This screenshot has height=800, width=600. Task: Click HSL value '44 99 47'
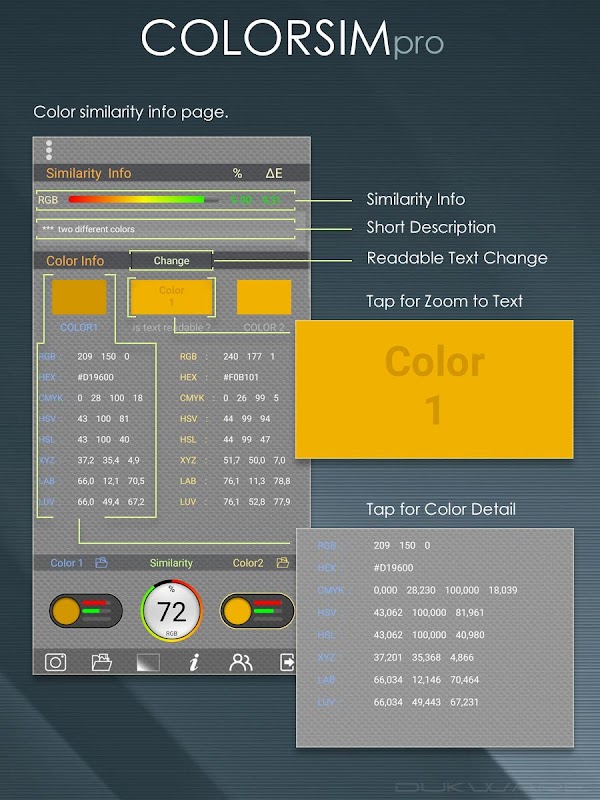247,439
